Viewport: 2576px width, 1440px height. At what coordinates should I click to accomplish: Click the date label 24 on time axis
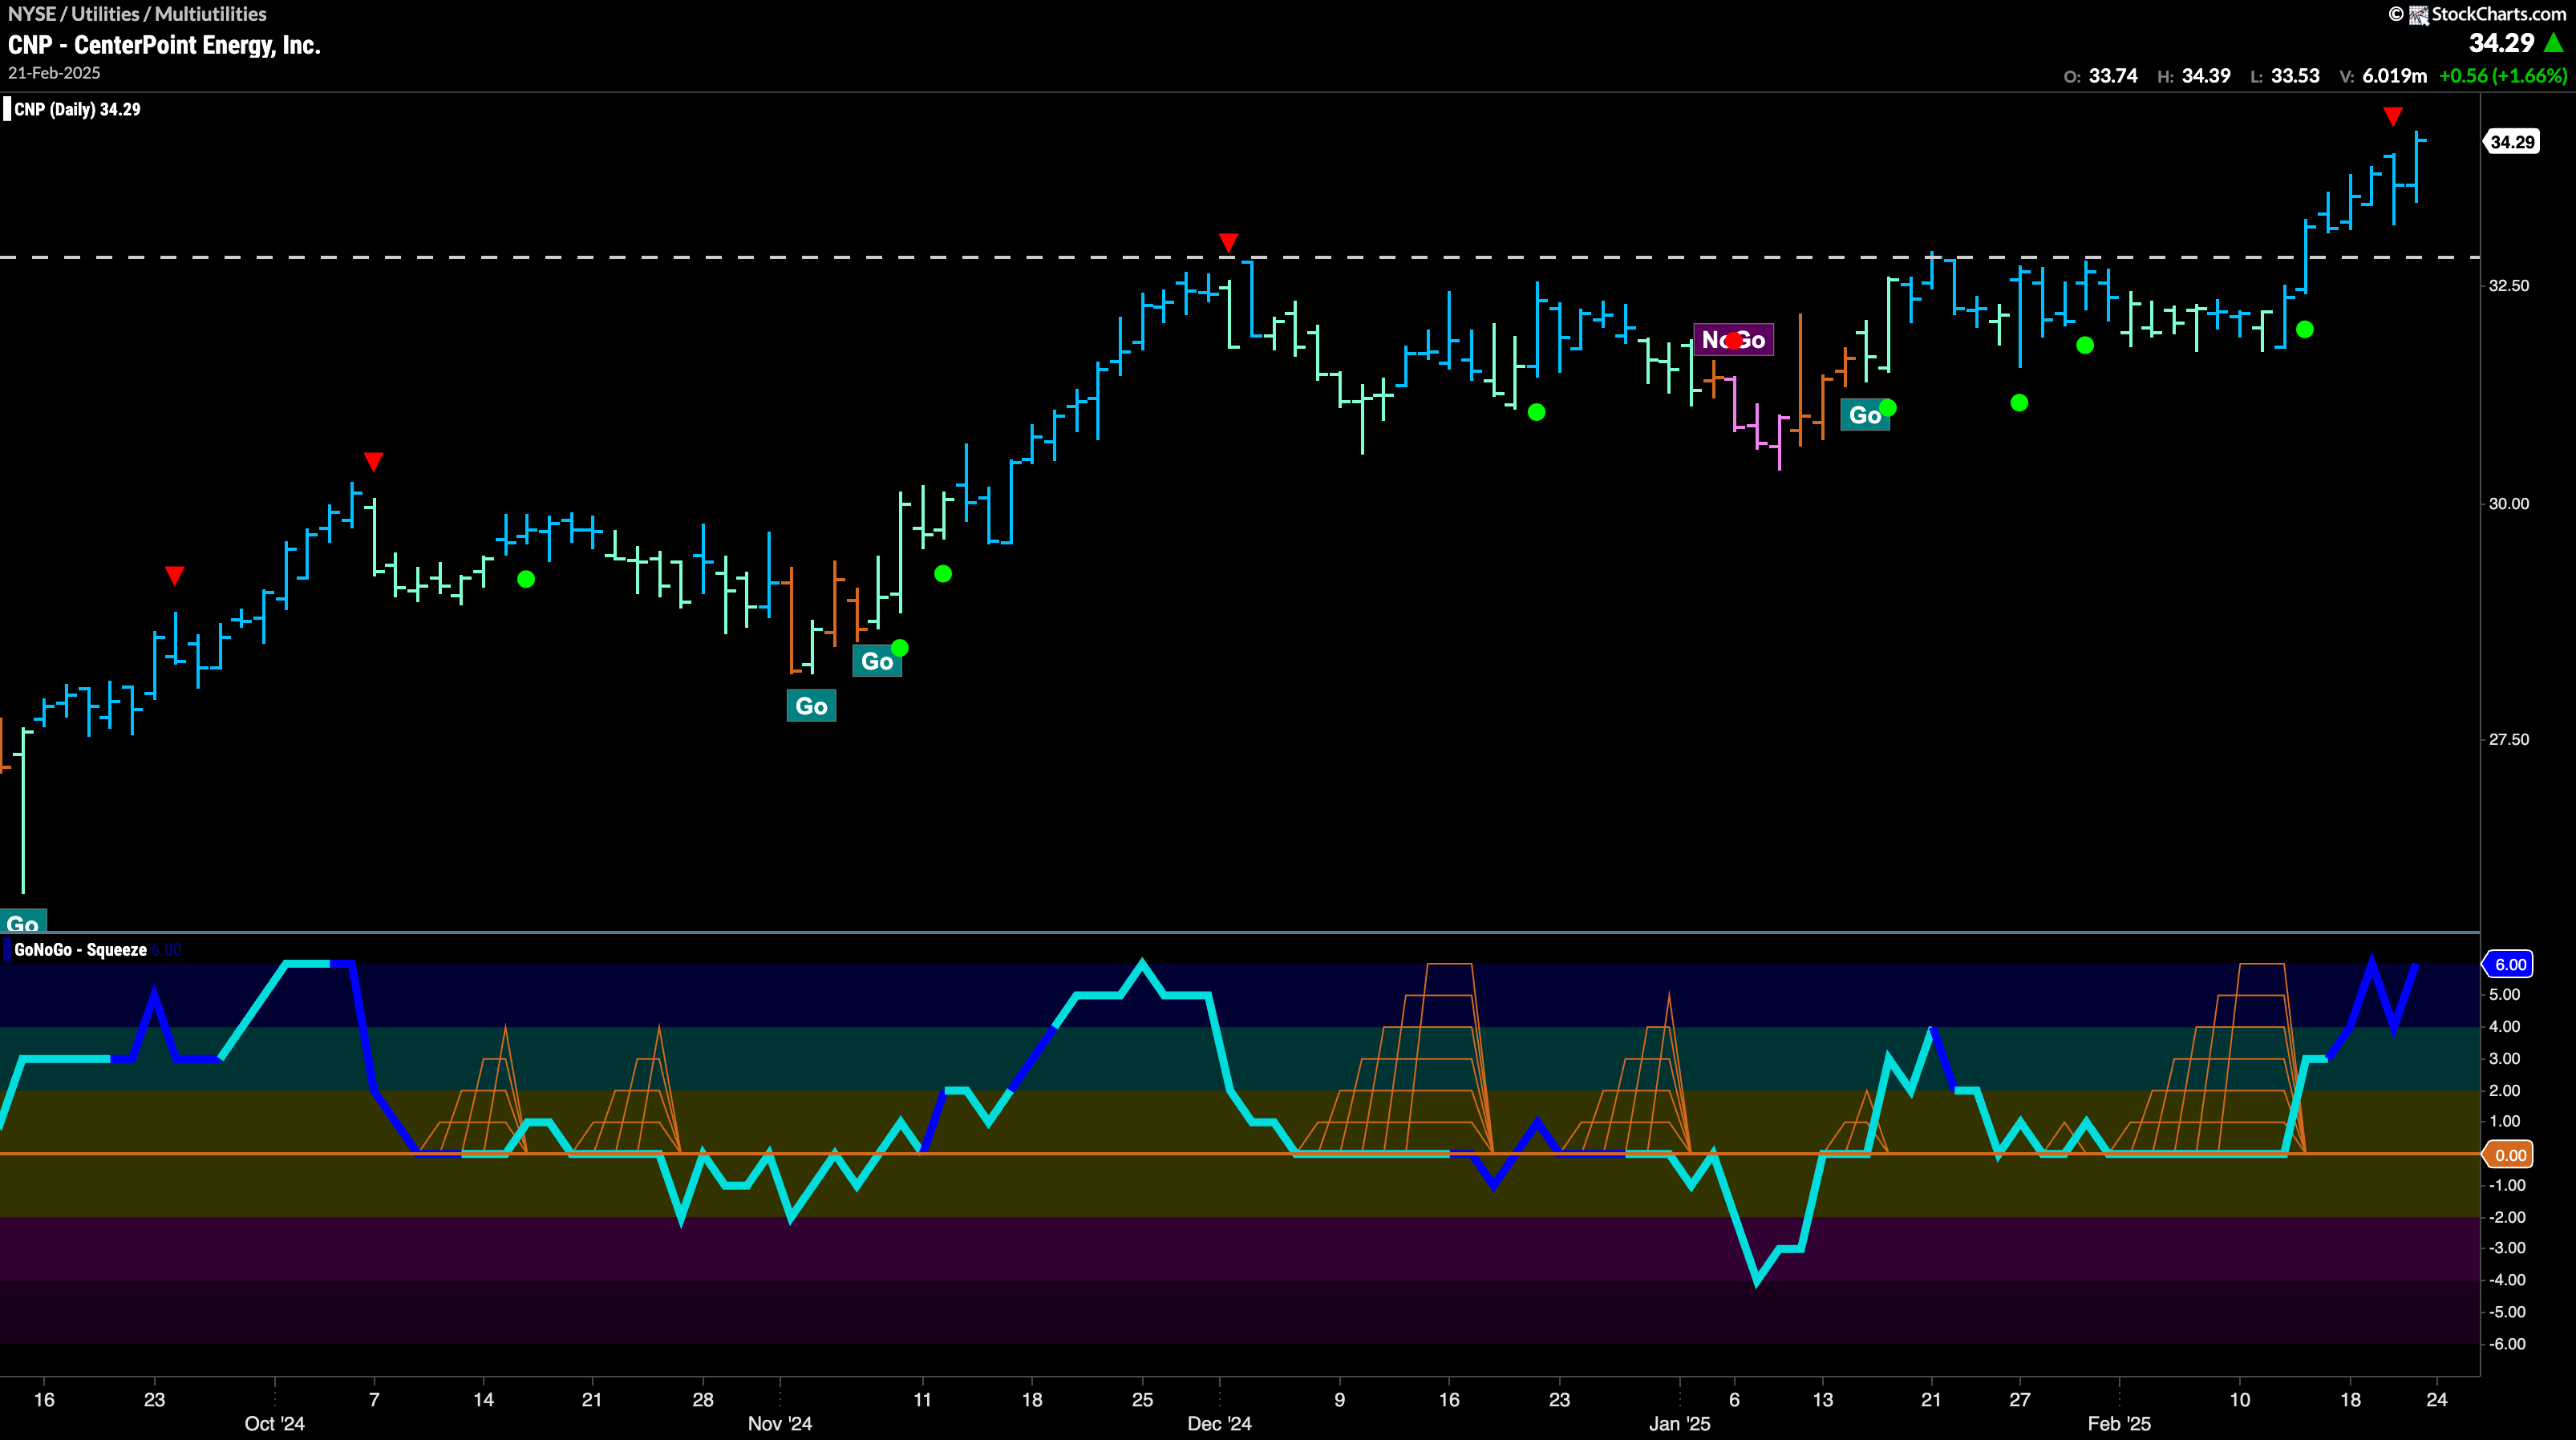click(2437, 1400)
